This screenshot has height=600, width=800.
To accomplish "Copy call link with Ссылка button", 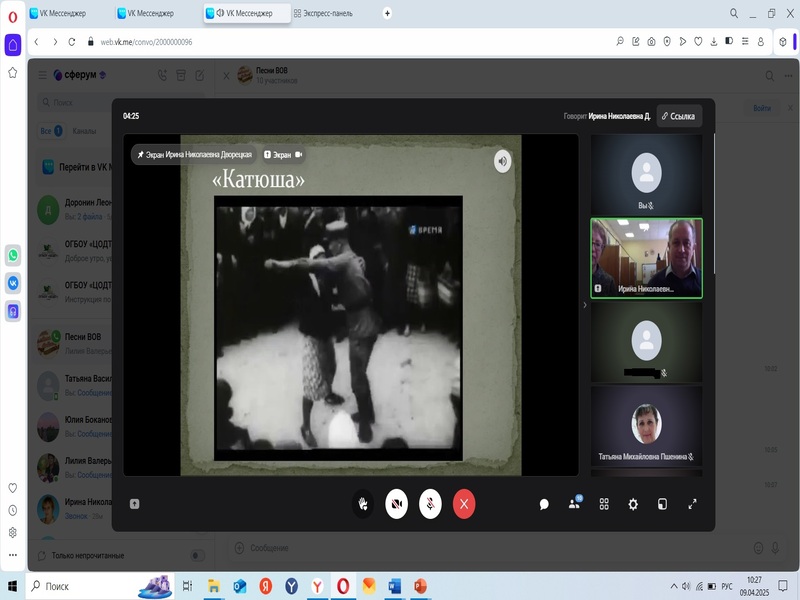I will tap(679, 116).
